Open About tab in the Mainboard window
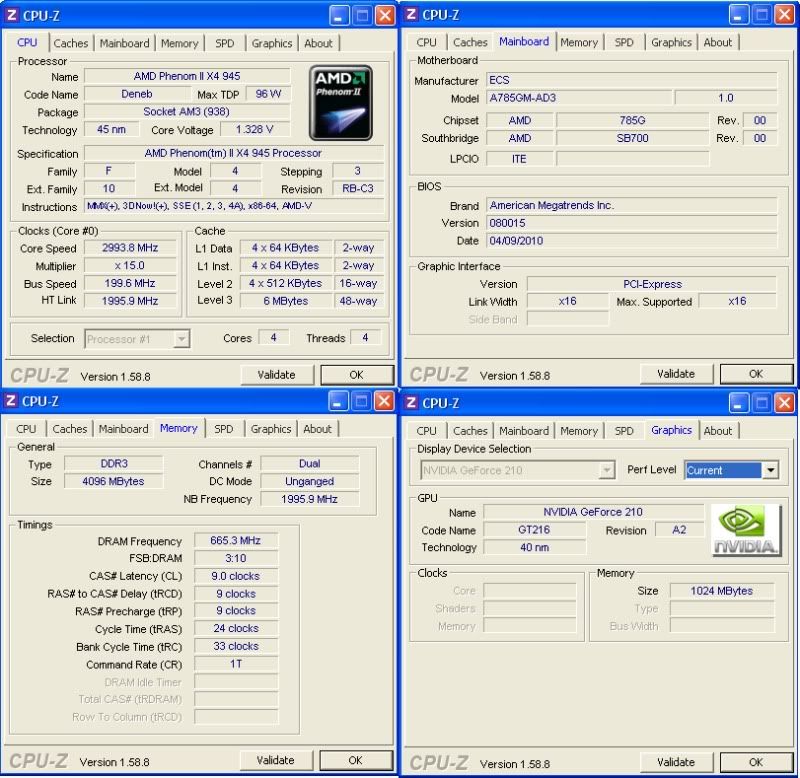Image resolution: width=800 pixels, height=778 pixels. [718, 42]
